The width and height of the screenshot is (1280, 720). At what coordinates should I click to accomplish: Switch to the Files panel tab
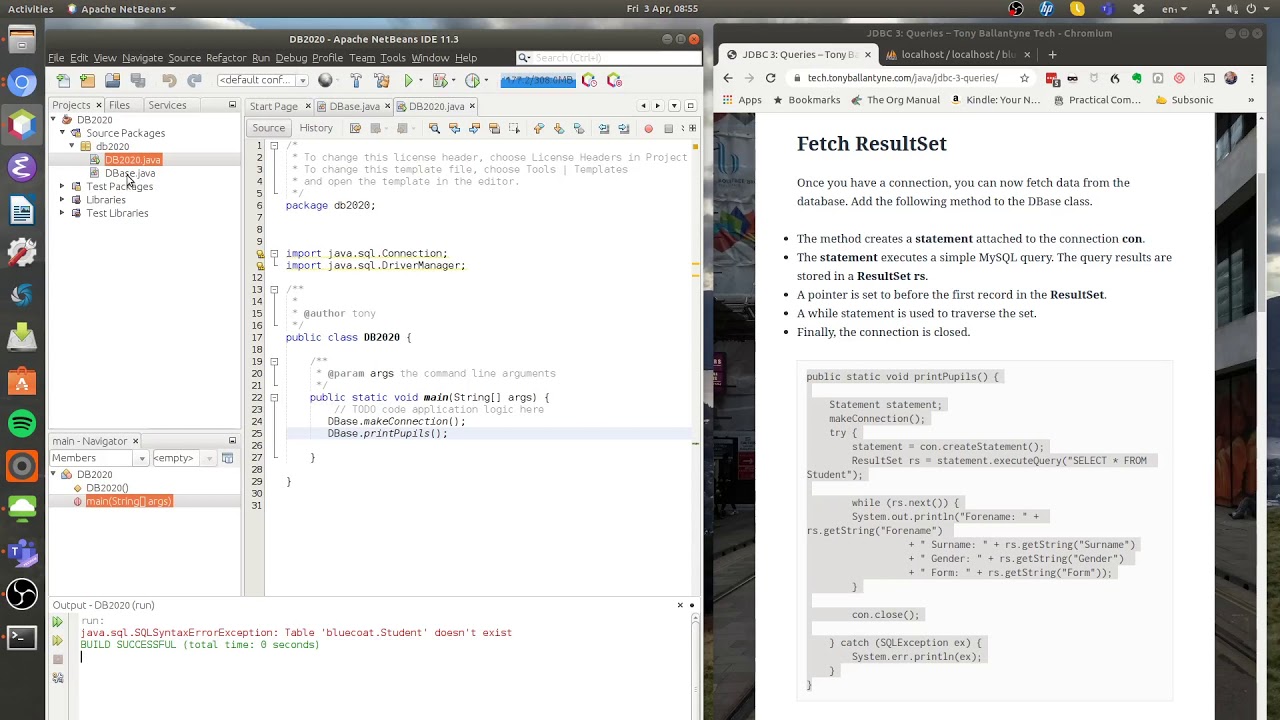(119, 105)
